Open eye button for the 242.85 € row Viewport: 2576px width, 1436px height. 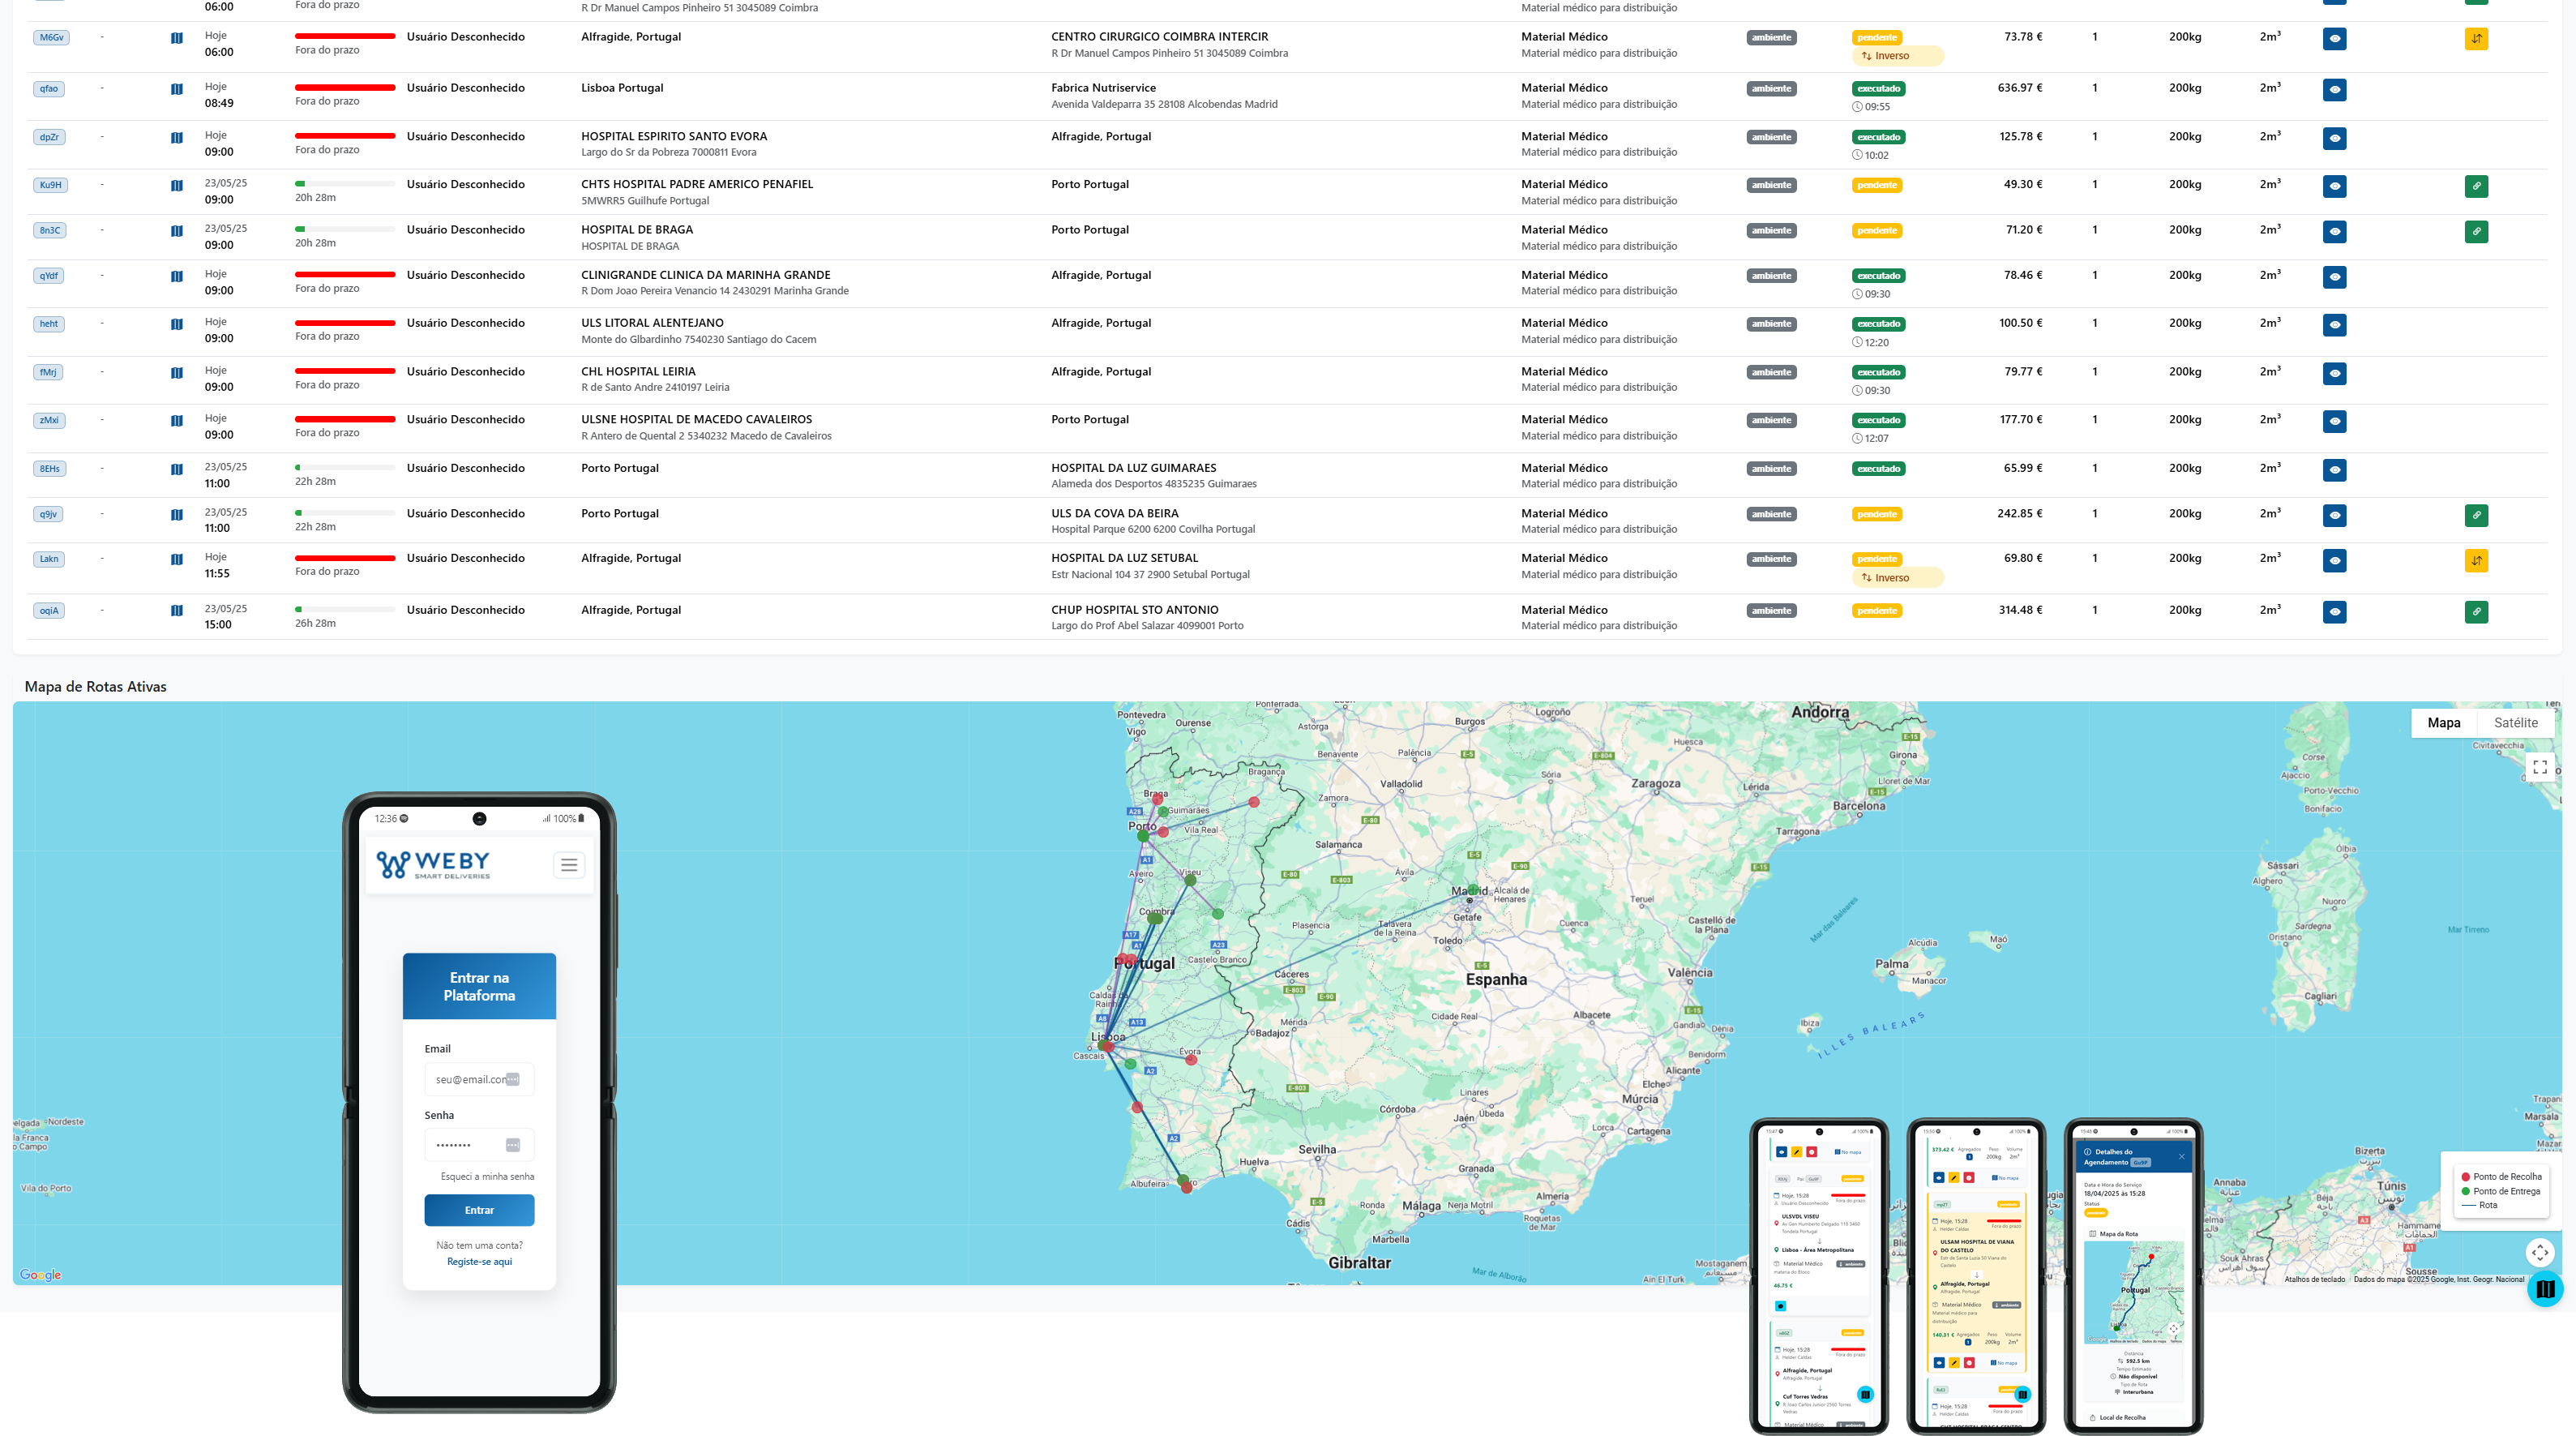[2334, 516]
